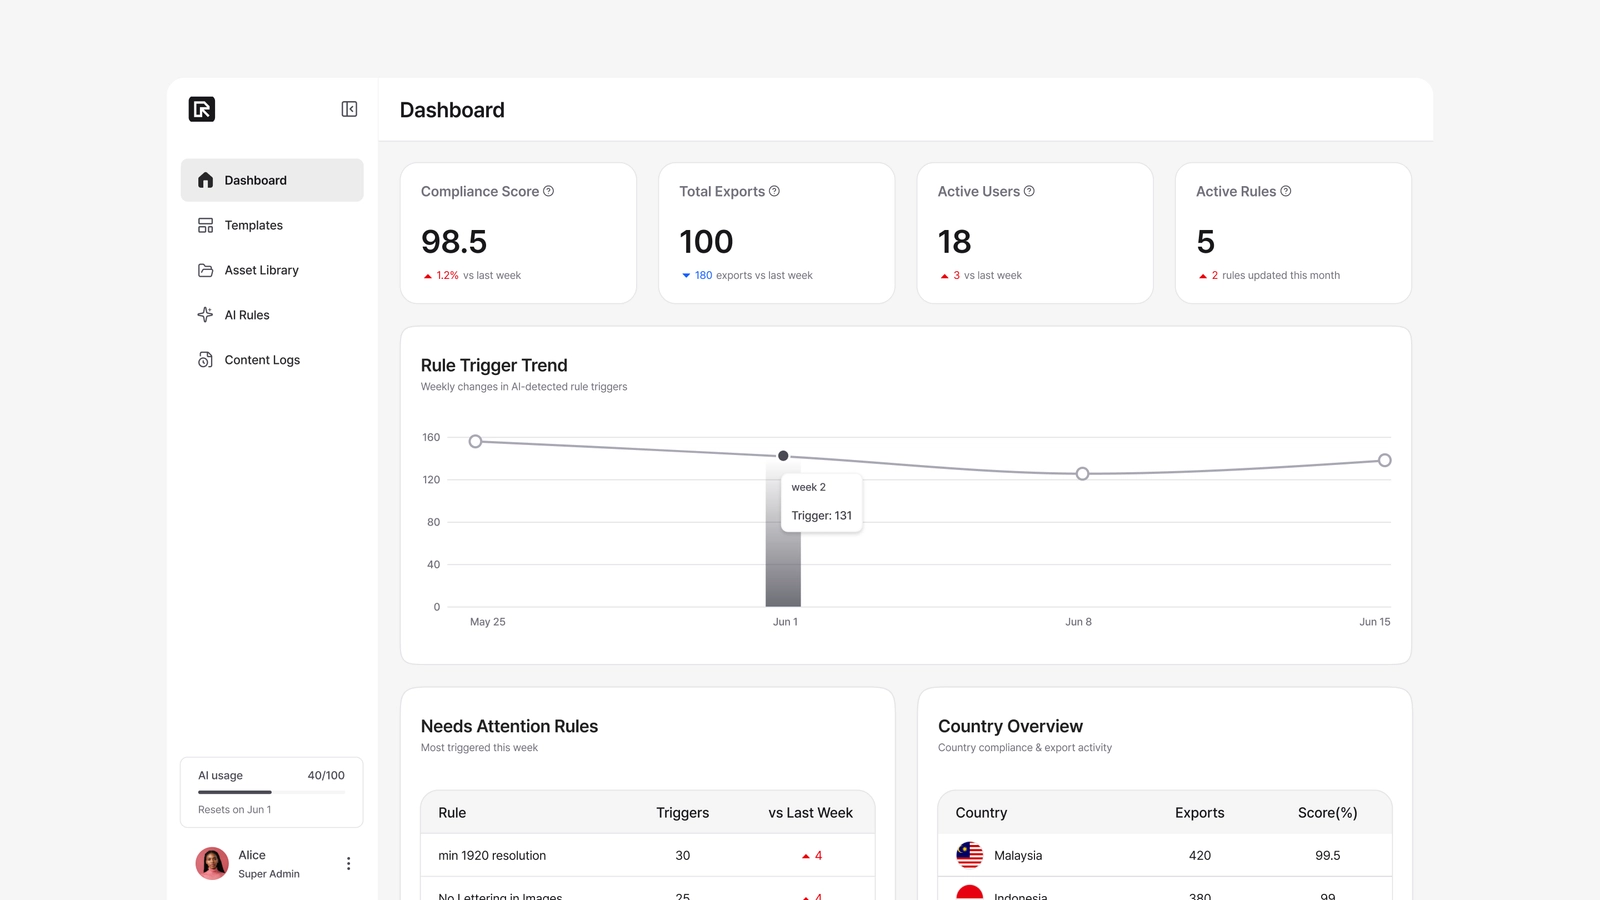Viewport: 1600px width, 900px height.
Task: Click the Active Rules info icon
Action: point(1286,191)
